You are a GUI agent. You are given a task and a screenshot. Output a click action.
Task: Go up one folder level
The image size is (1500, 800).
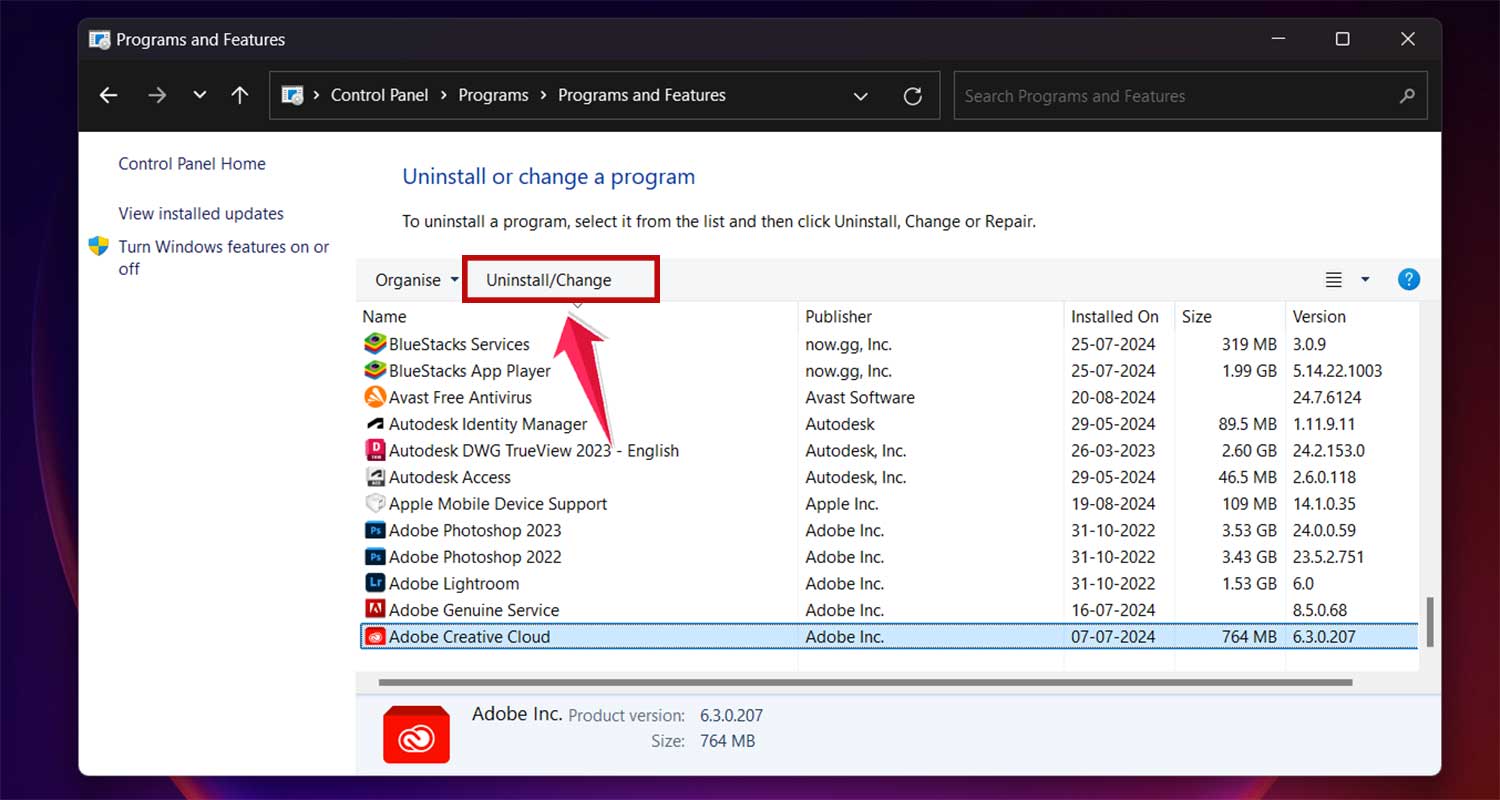coord(240,96)
